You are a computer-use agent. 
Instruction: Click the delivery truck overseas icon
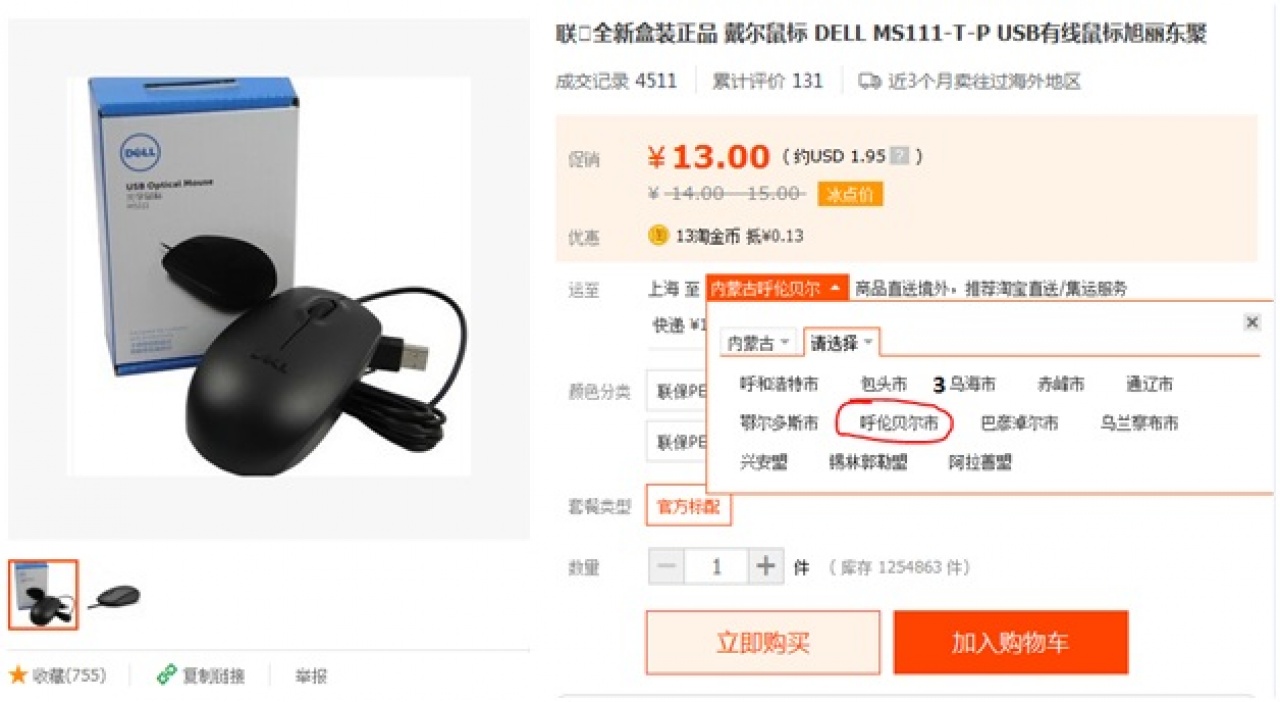tap(870, 81)
